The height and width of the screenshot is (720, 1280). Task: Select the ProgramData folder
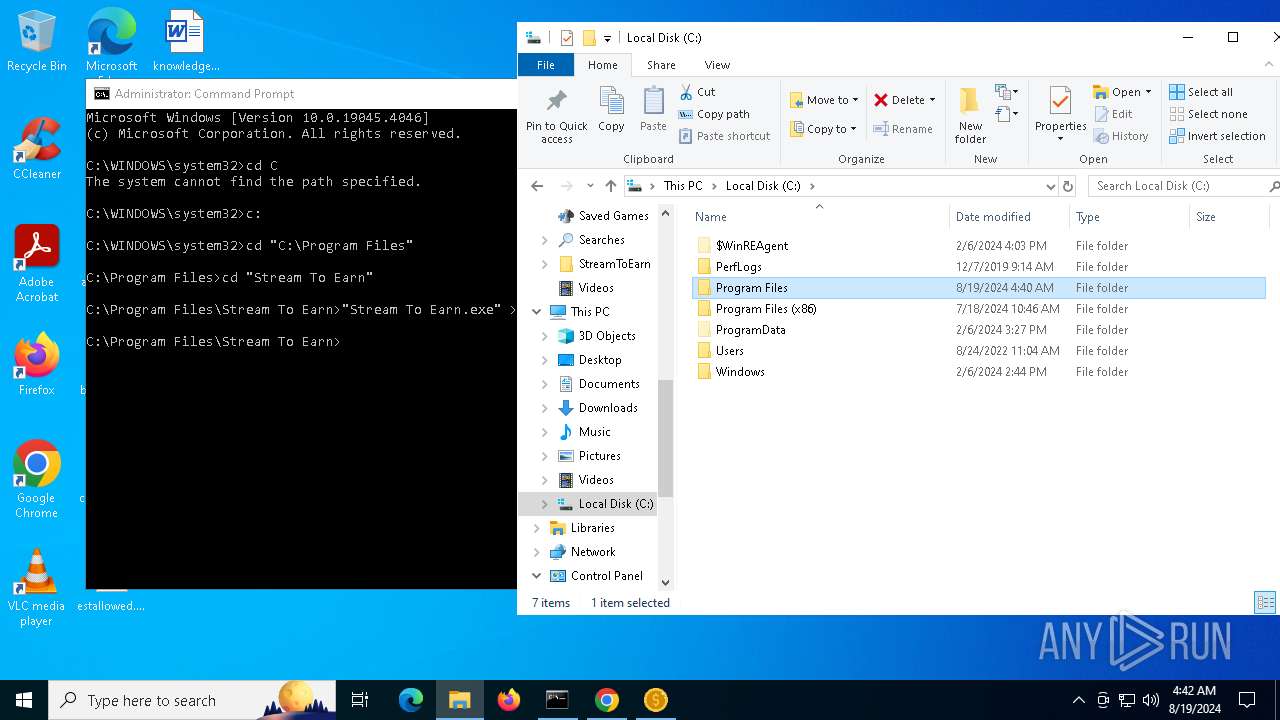click(750, 330)
